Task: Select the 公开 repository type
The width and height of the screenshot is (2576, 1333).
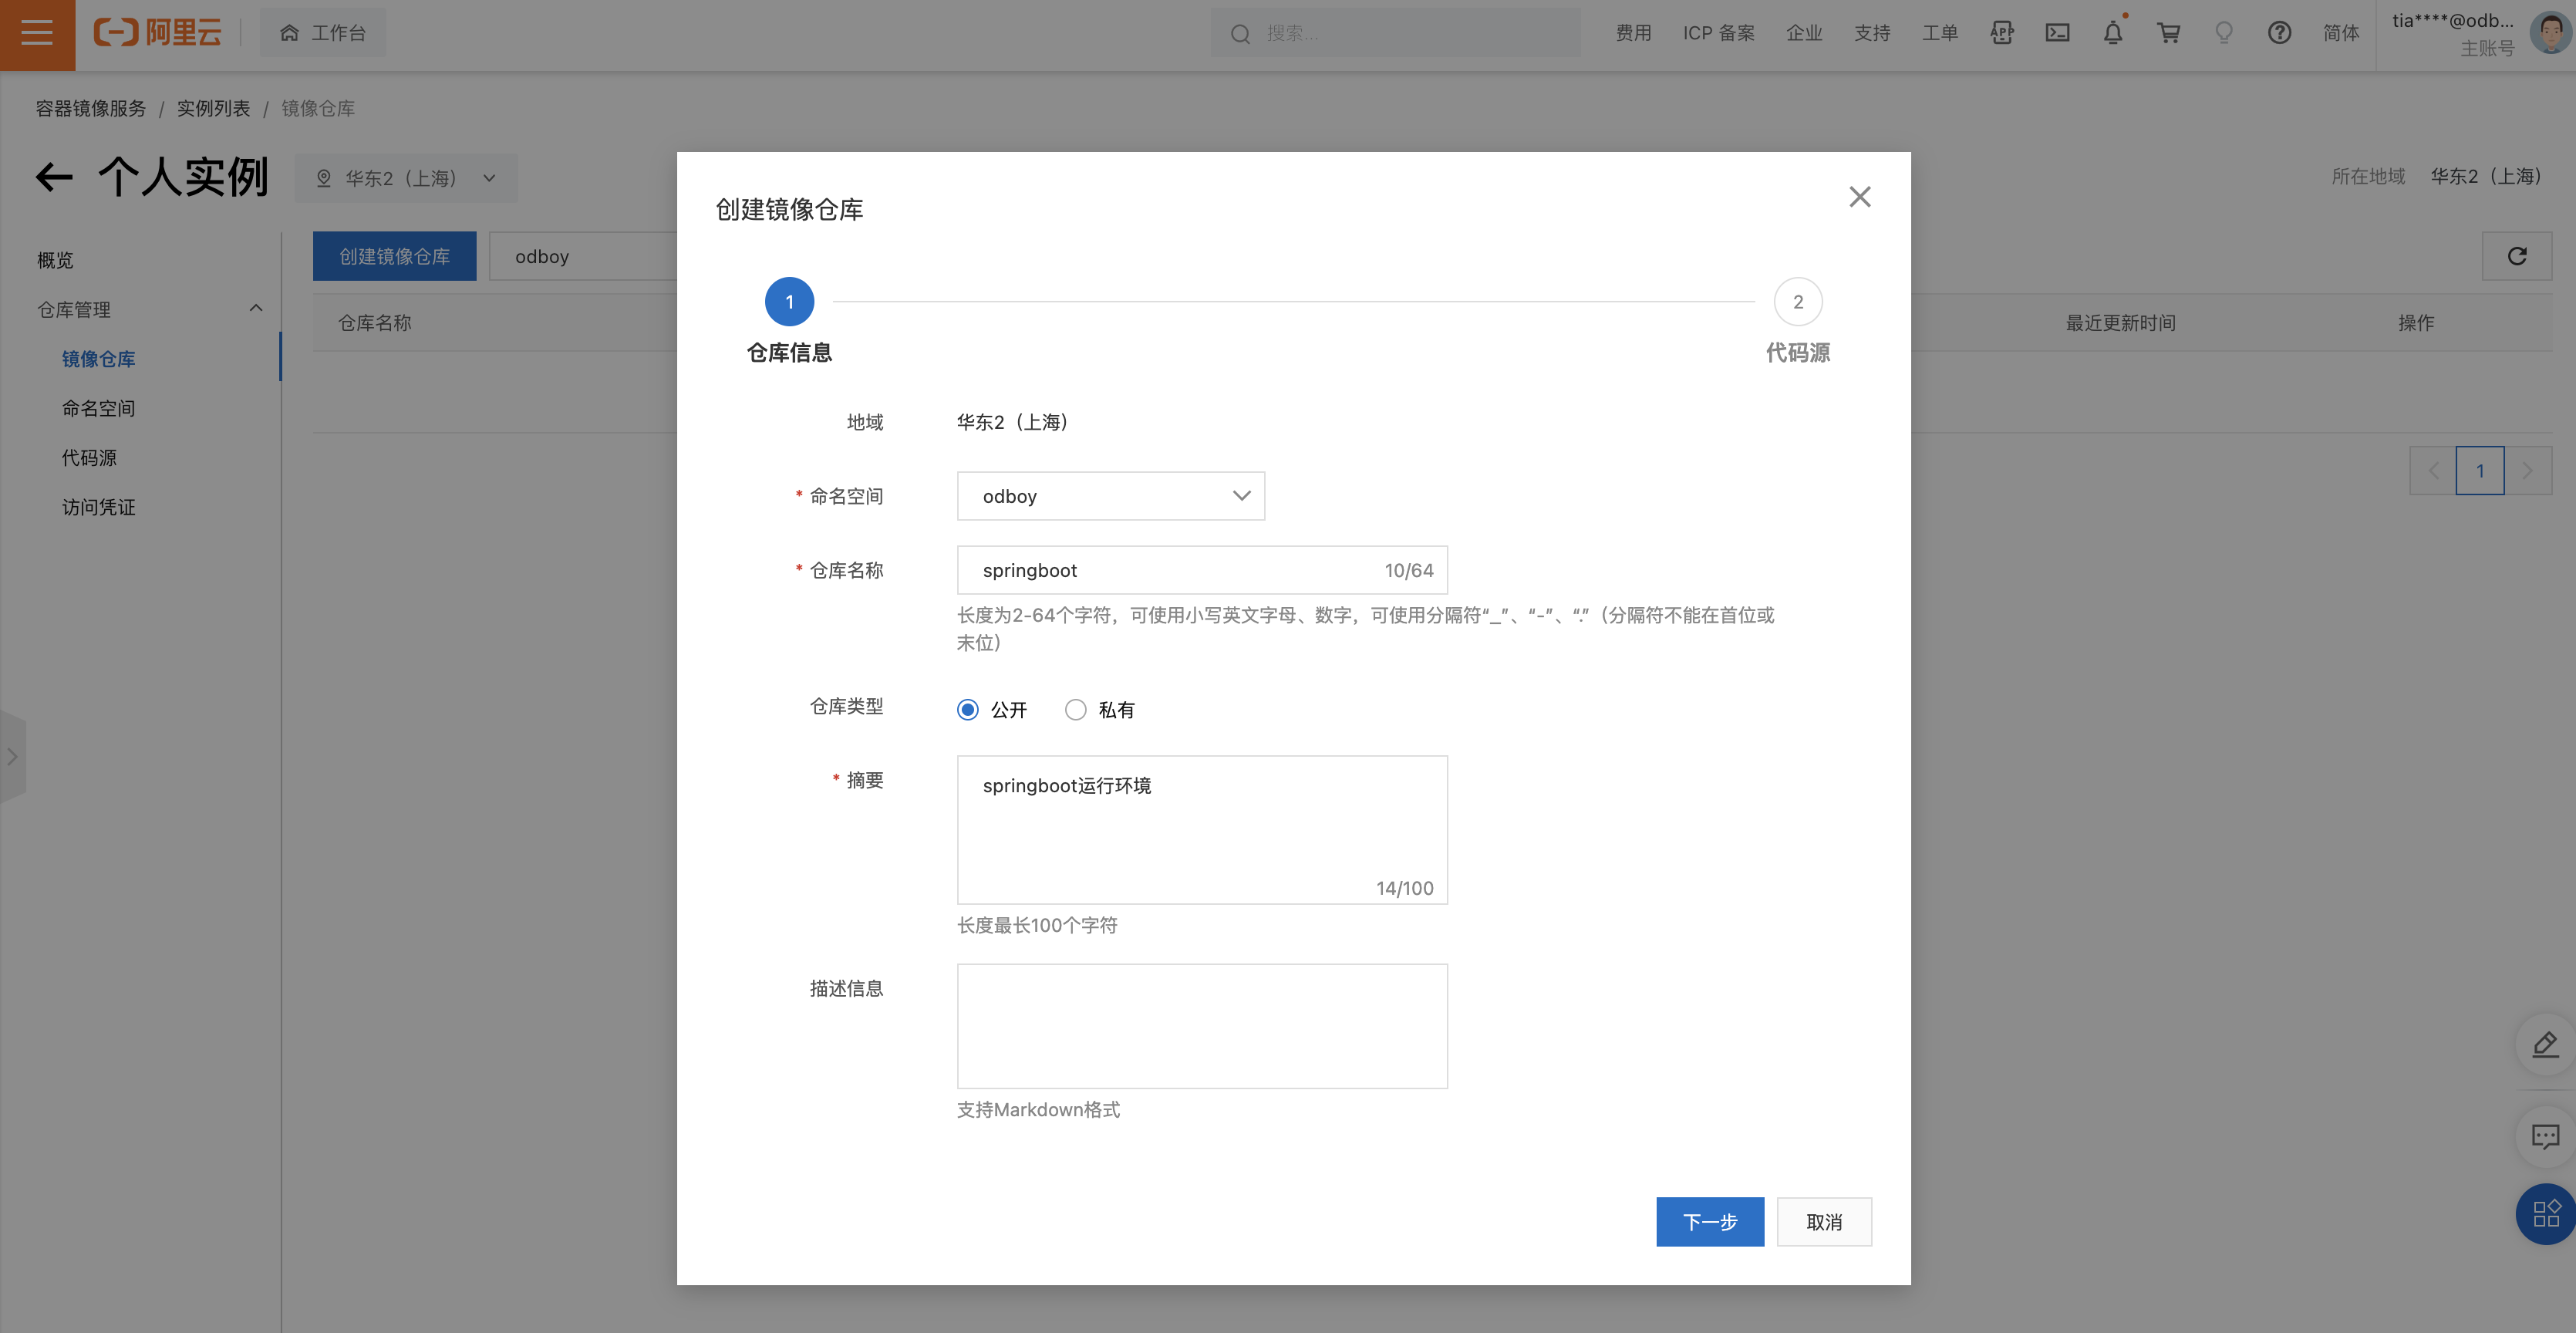Action: 967,709
